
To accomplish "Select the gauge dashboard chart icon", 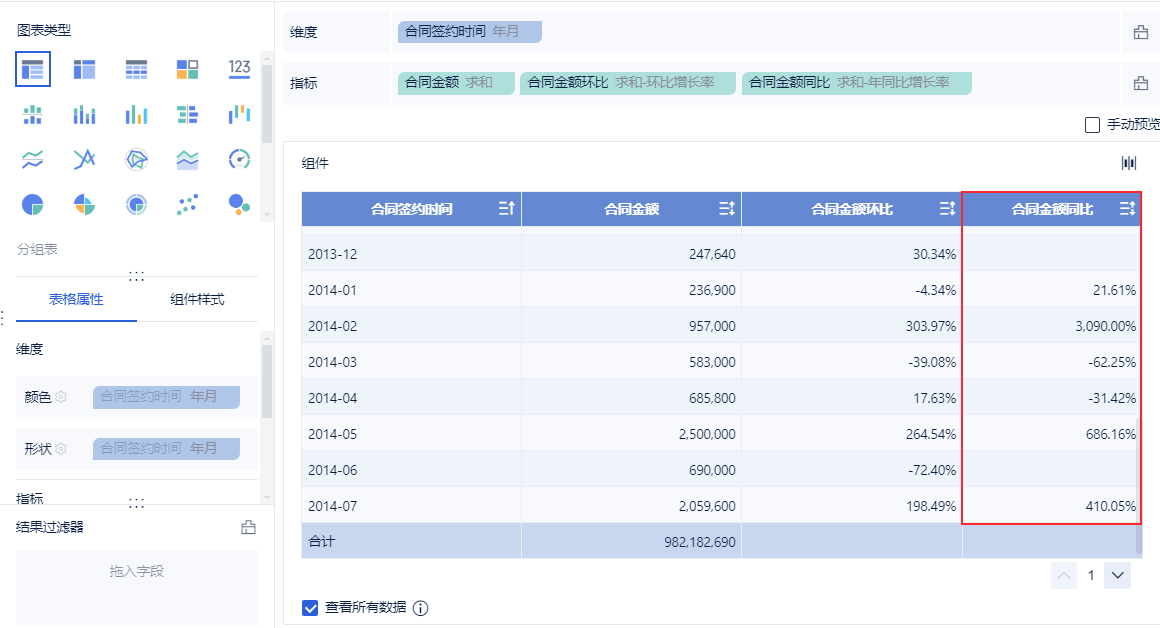I will click(x=239, y=160).
